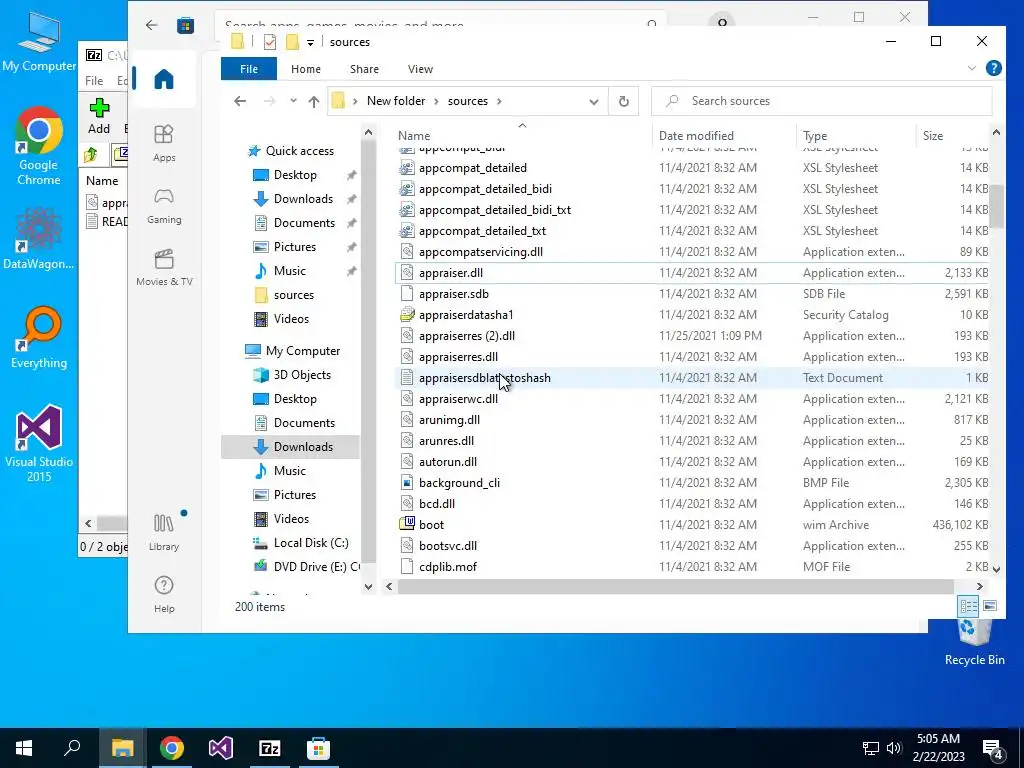
Task: Open Apps section in Microsoft Store
Action: [164, 143]
